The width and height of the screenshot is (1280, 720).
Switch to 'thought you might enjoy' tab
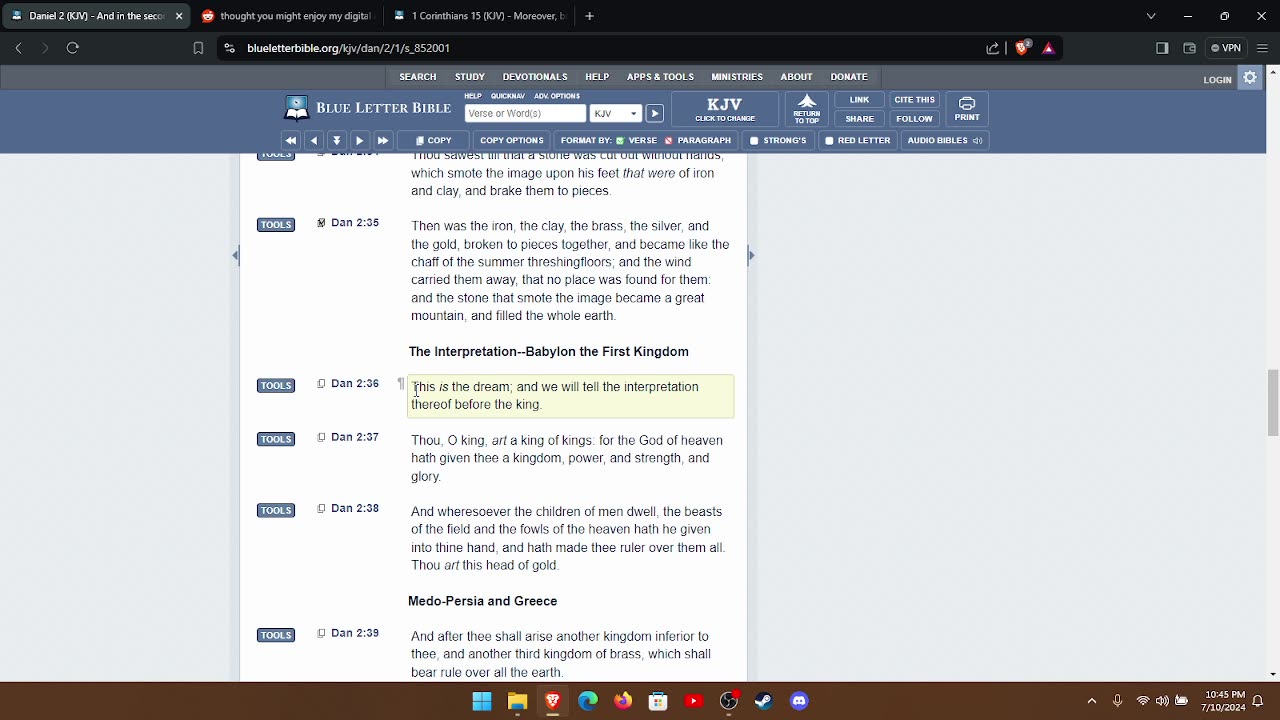[286, 16]
